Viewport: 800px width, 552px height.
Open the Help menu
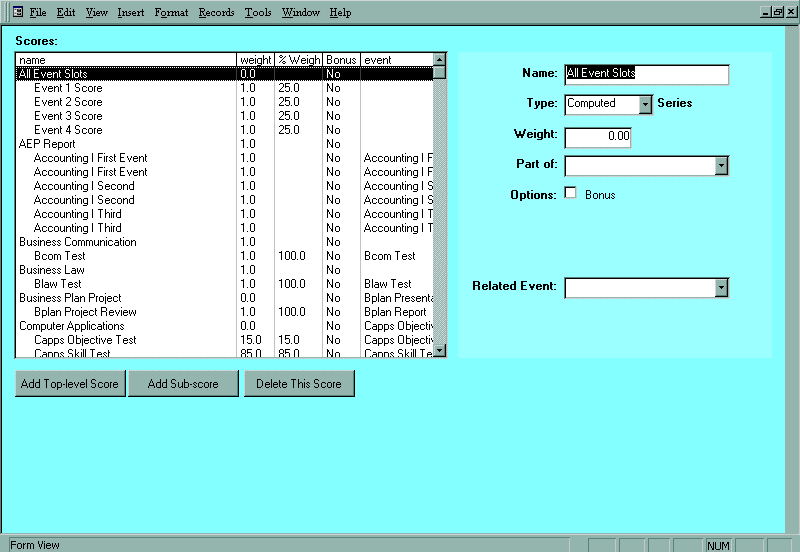(340, 12)
